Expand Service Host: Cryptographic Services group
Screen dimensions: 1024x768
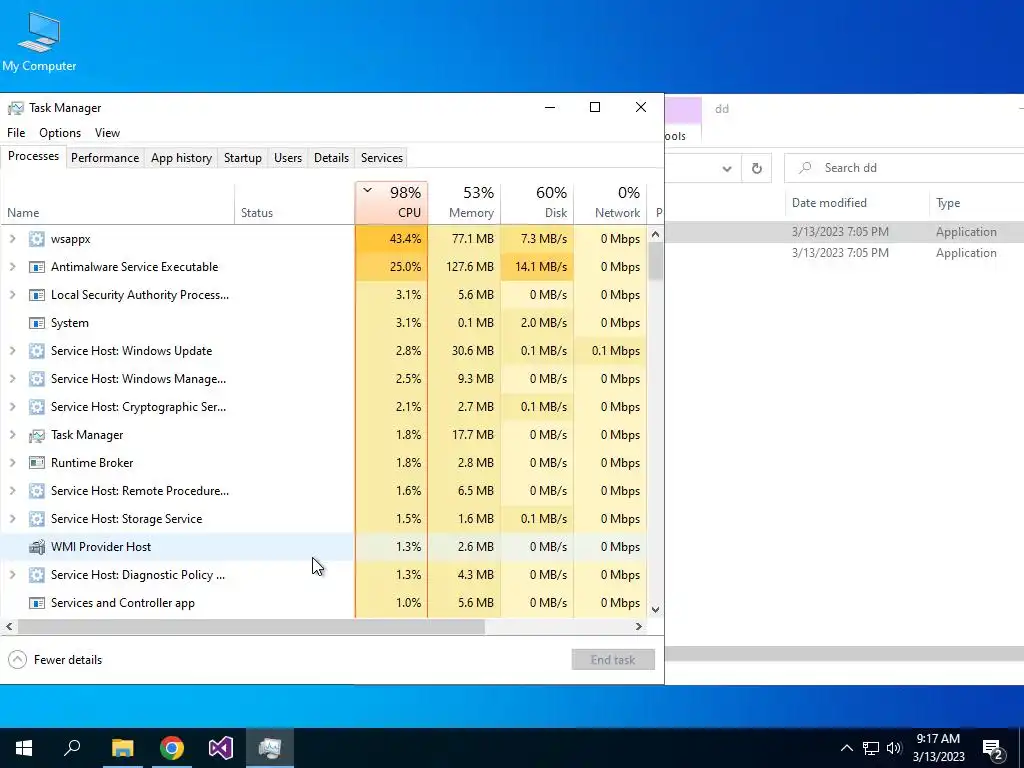pos(12,408)
